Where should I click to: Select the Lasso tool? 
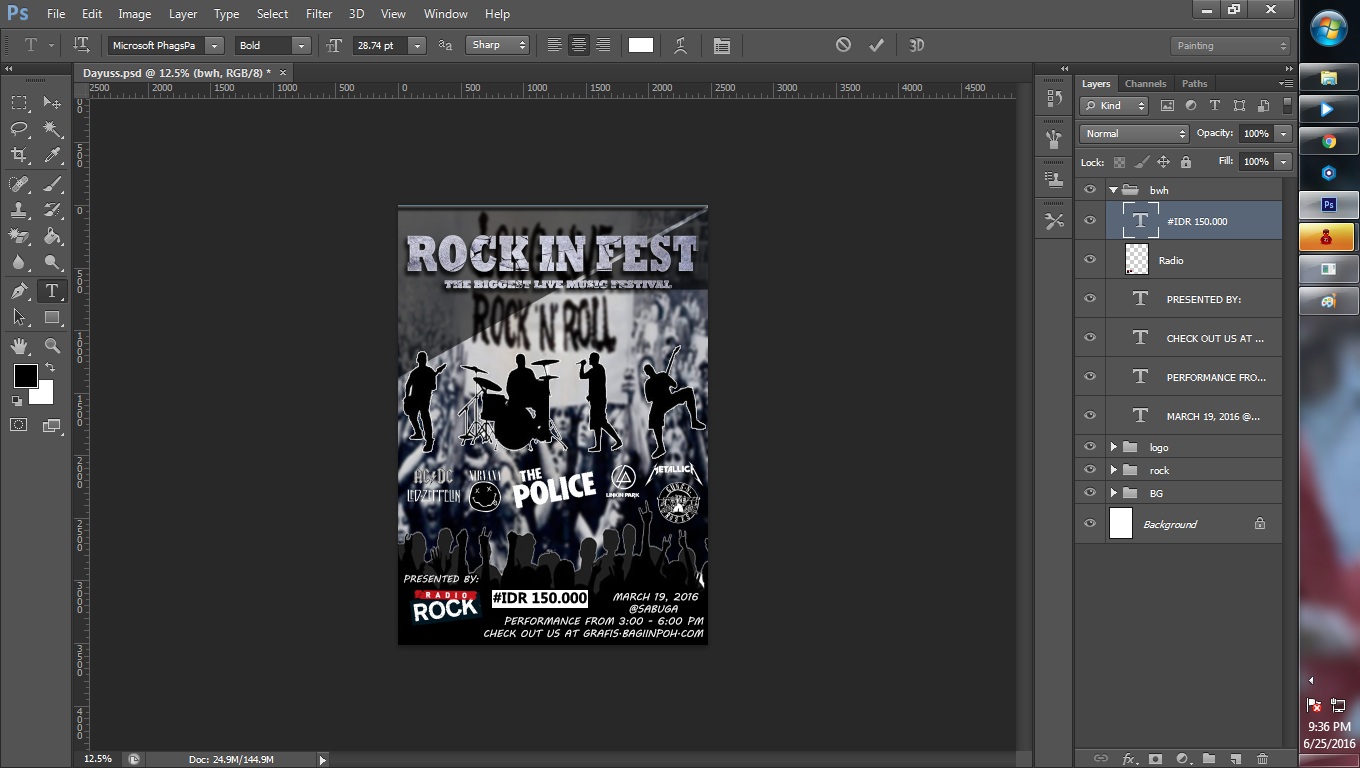17,128
